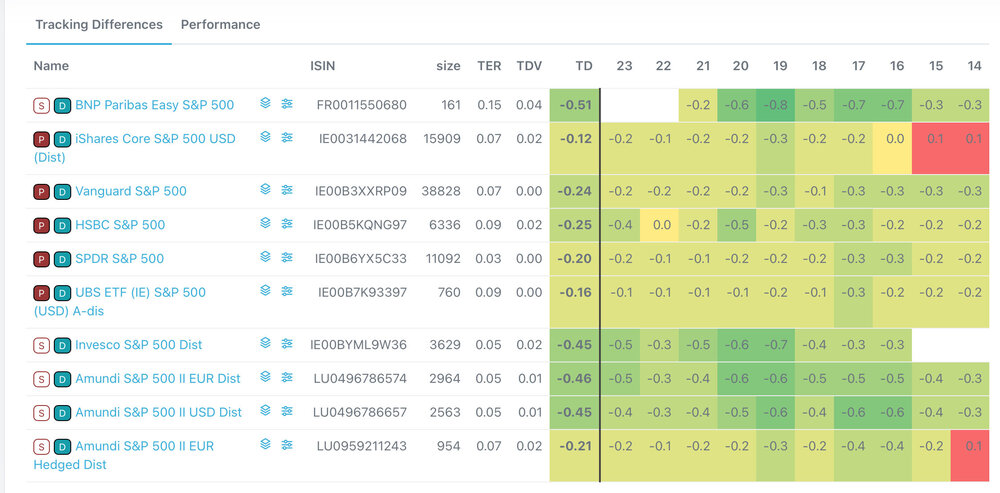Click layers icon for Amundi S&P 500 II EUR Dist
Viewport: 1000px width, 493px height.
tap(266, 377)
